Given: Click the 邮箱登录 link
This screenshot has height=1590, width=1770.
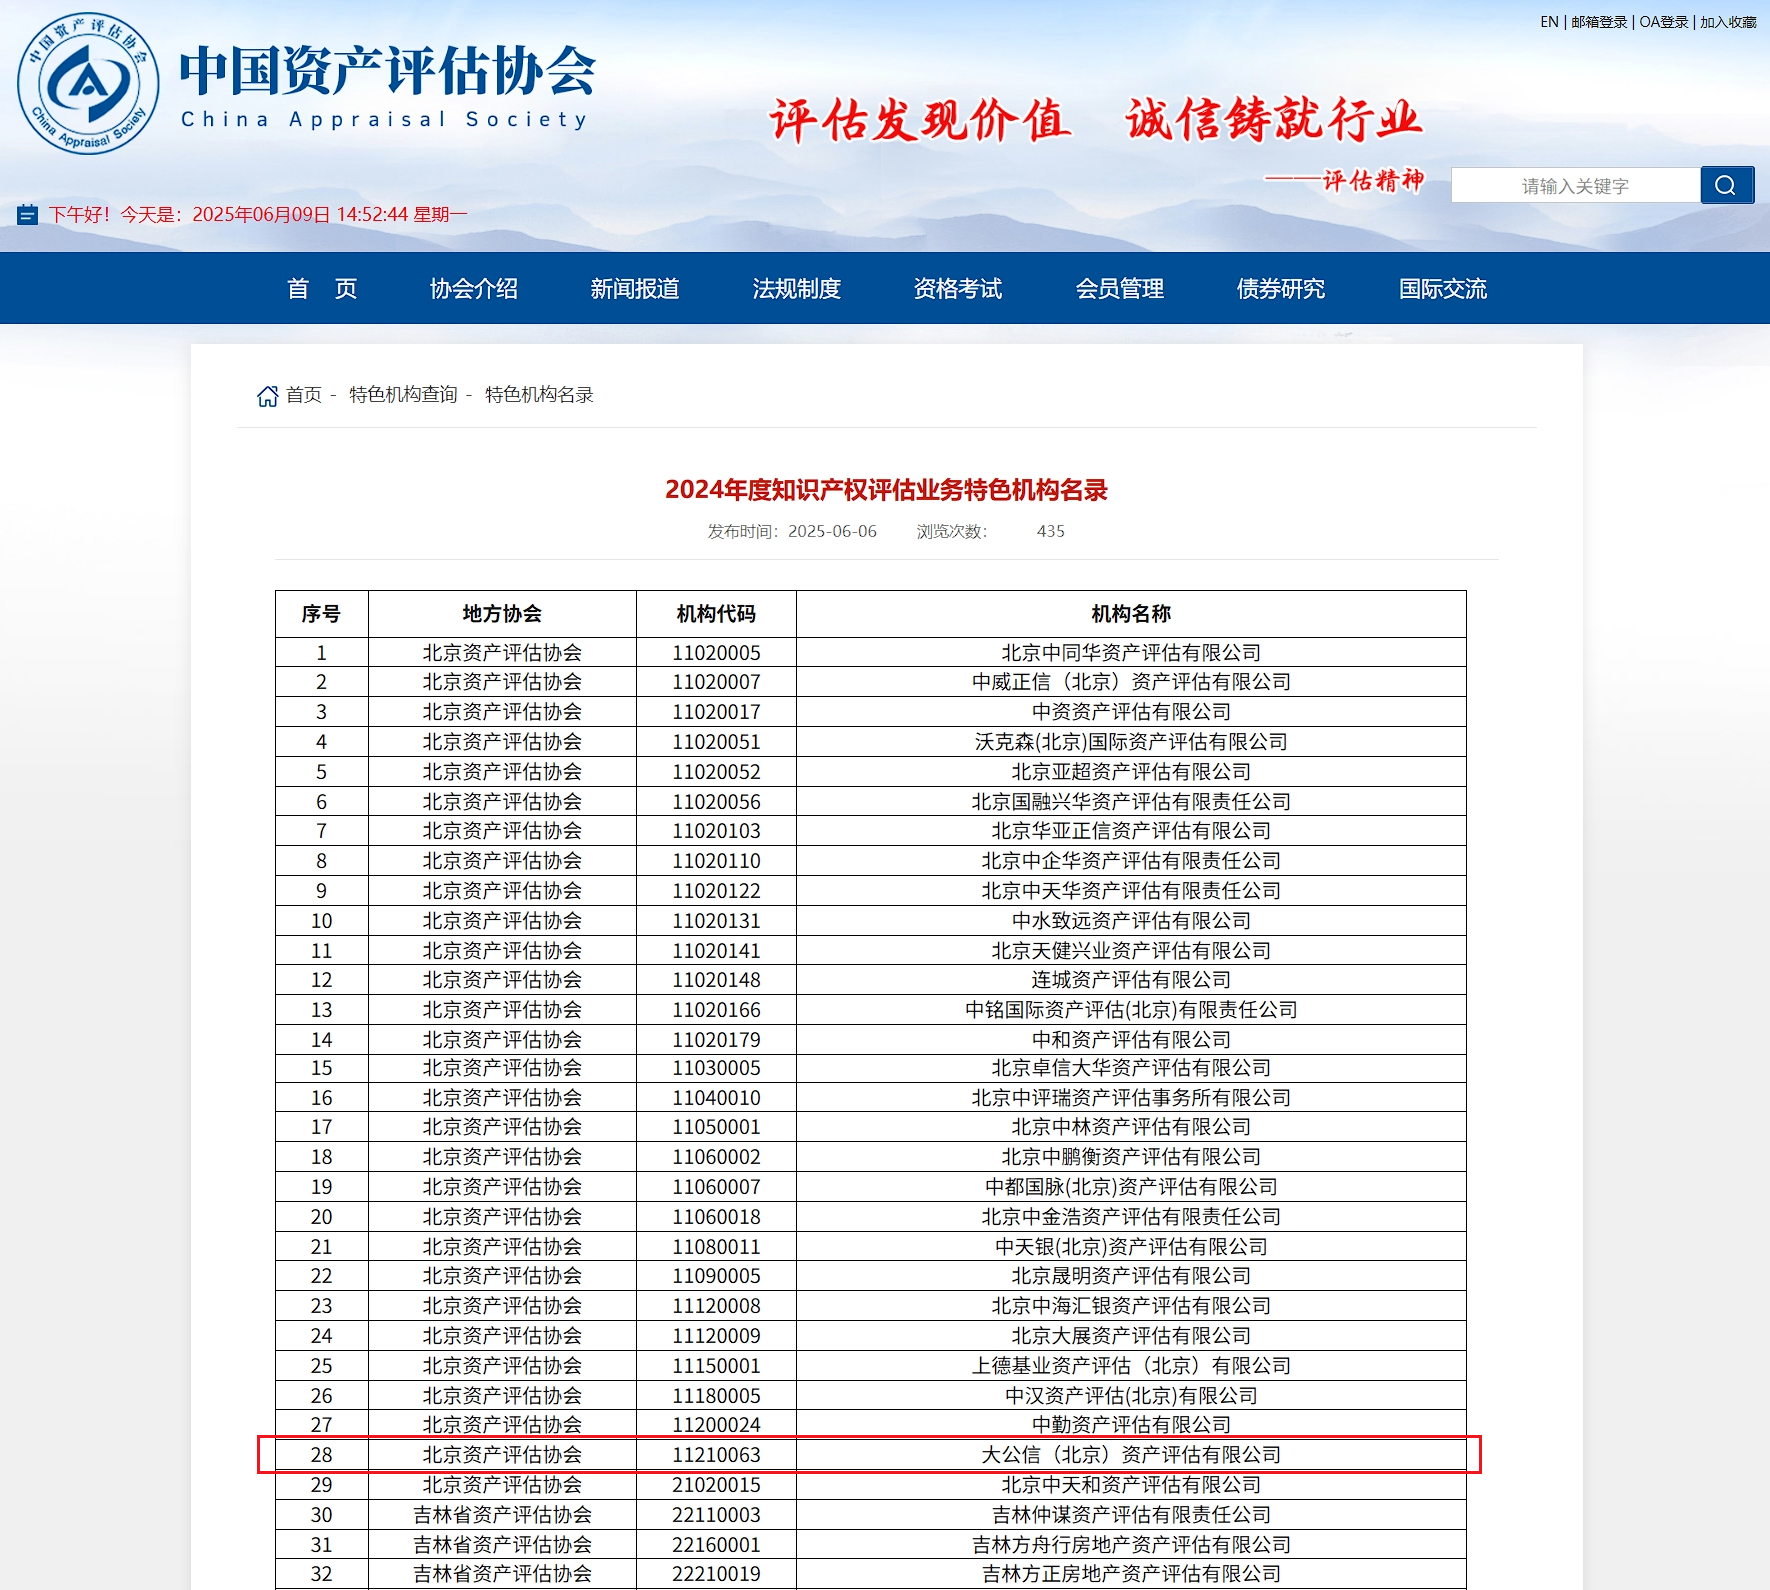Looking at the screenshot, I should coord(1599,22).
